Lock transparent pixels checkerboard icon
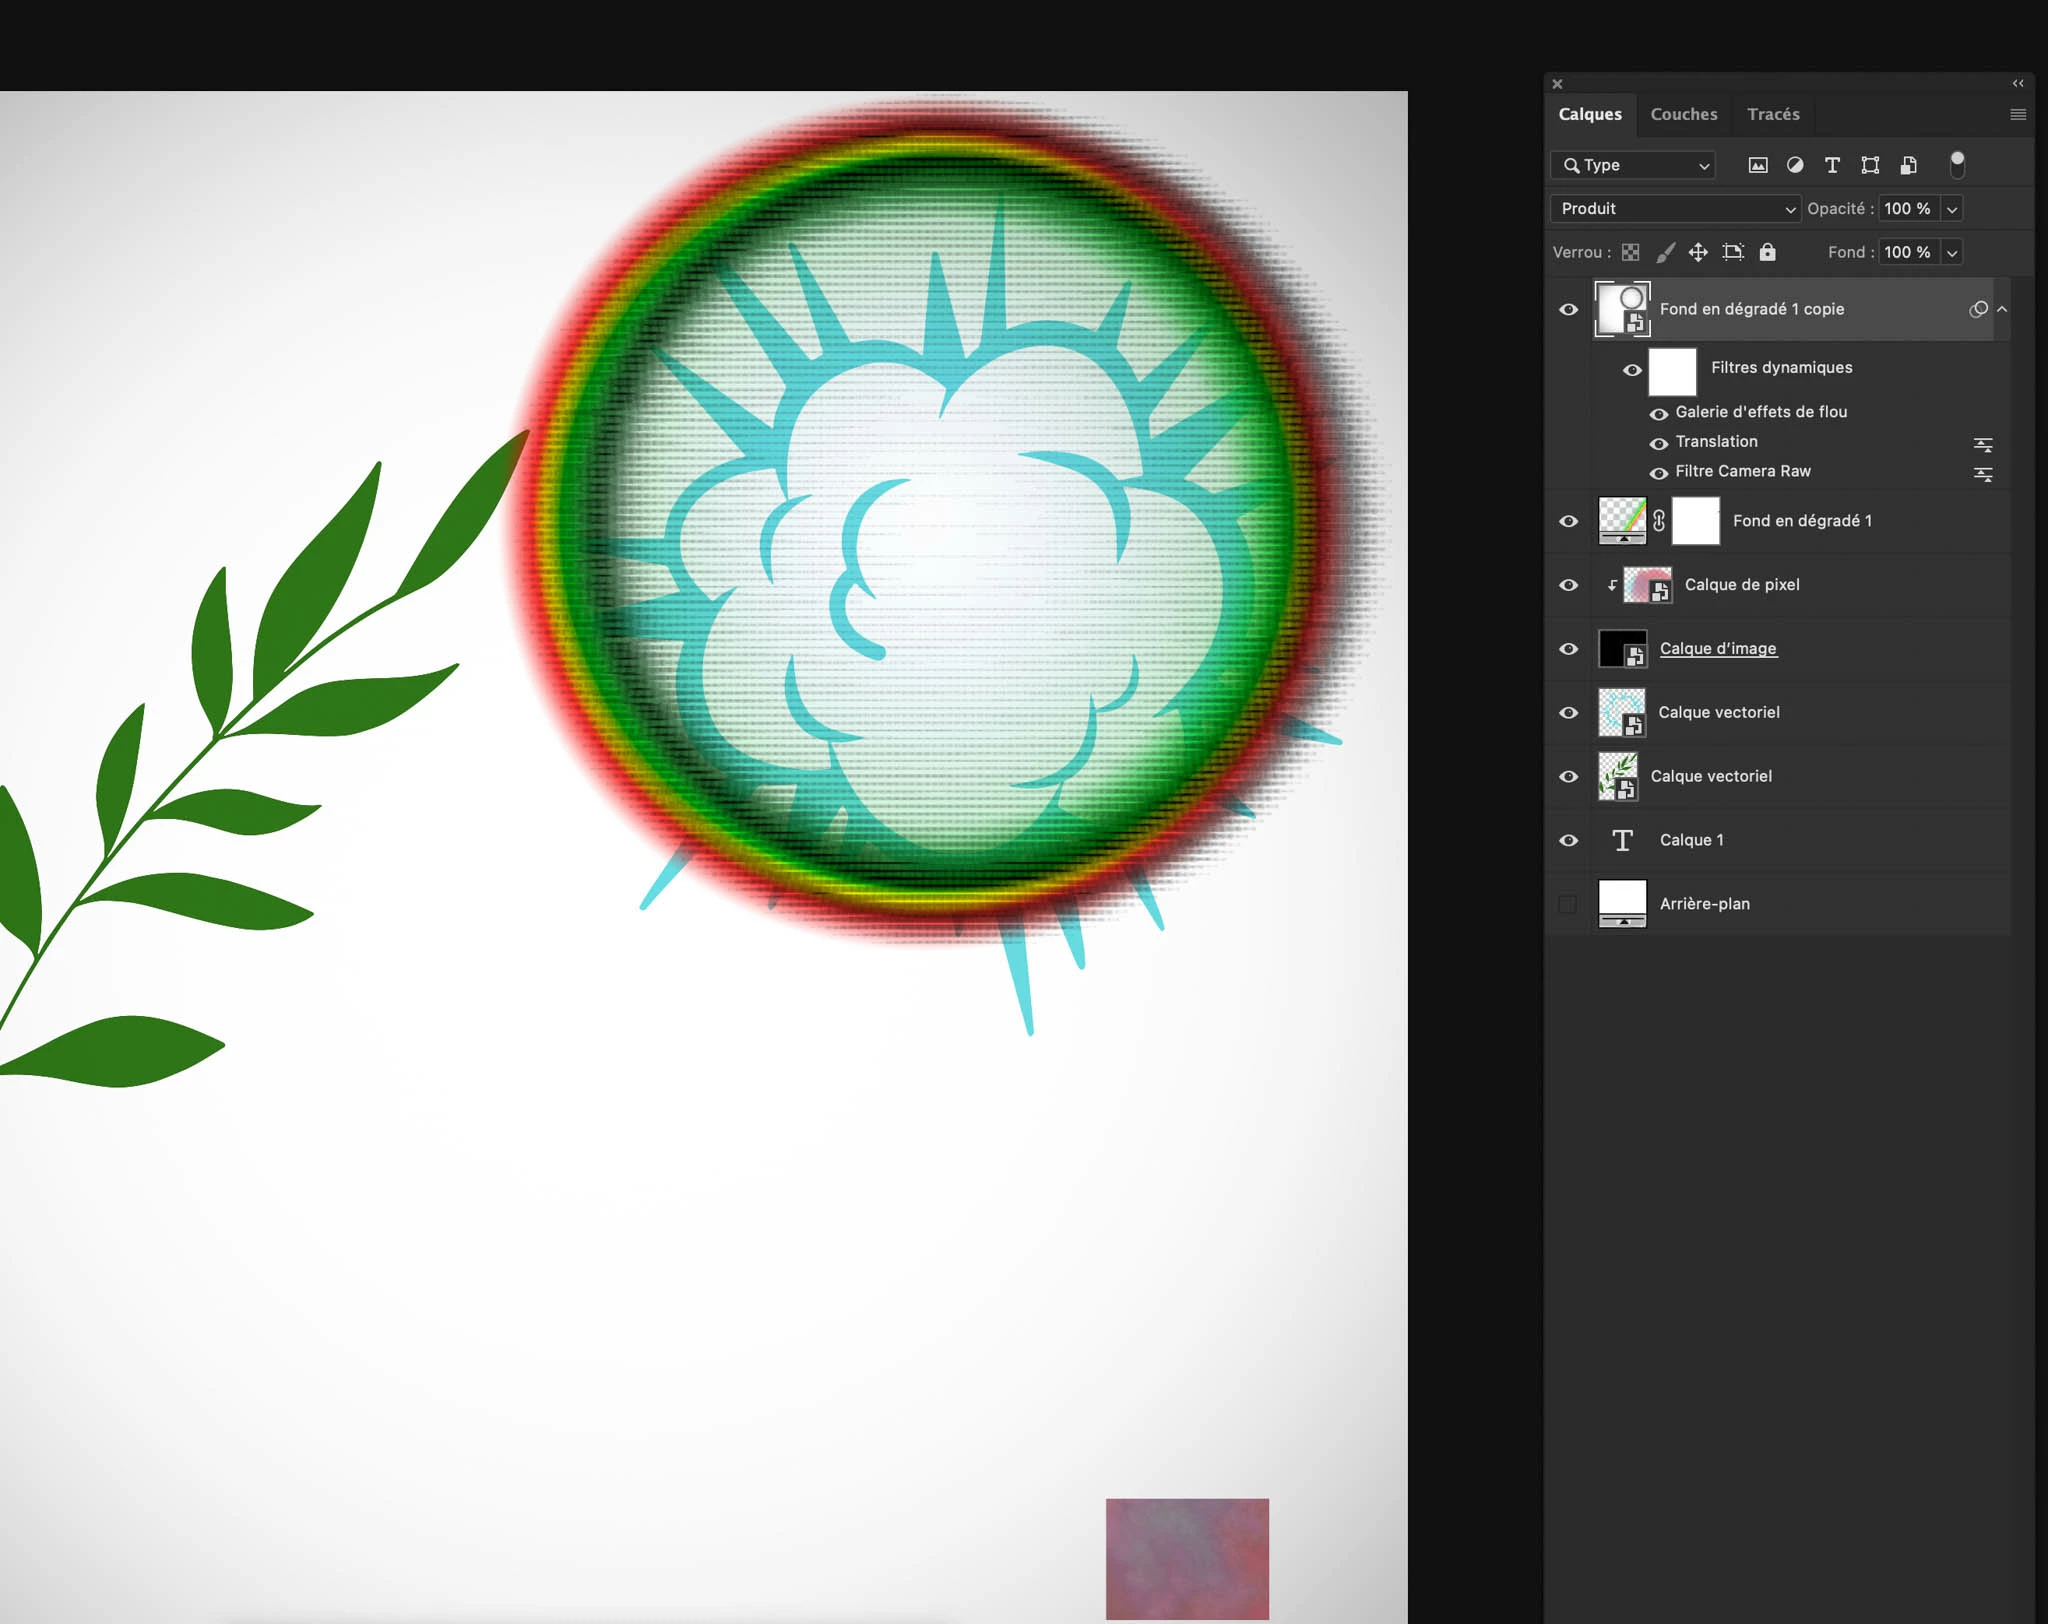 click(1630, 252)
